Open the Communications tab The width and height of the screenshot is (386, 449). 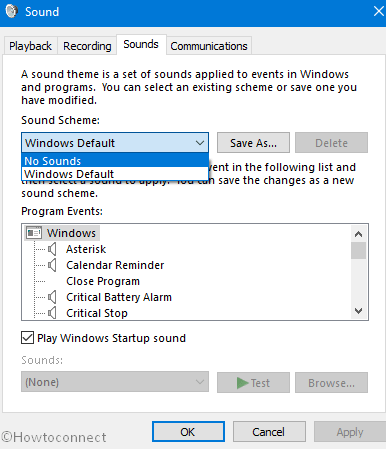coord(209,46)
